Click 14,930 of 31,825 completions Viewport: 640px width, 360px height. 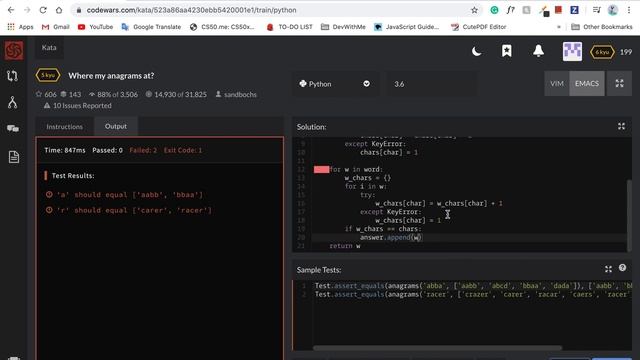click(x=176, y=94)
